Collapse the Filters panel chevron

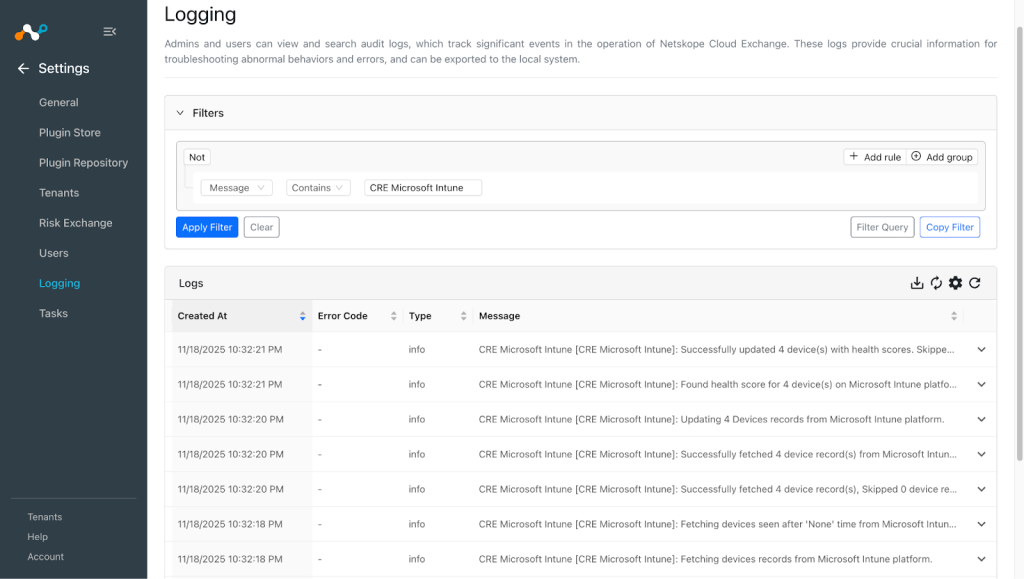pyautogui.click(x=180, y=113)
